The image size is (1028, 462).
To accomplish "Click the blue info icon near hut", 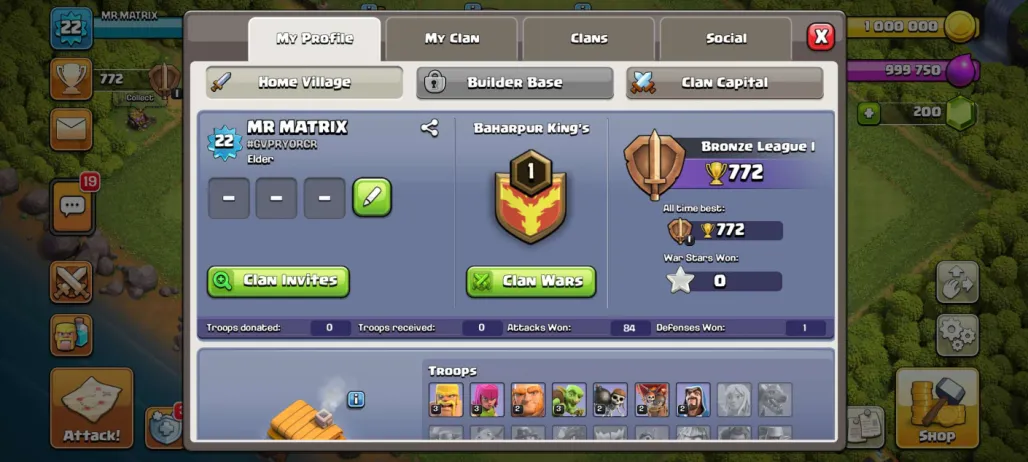I will coord(356,399).
